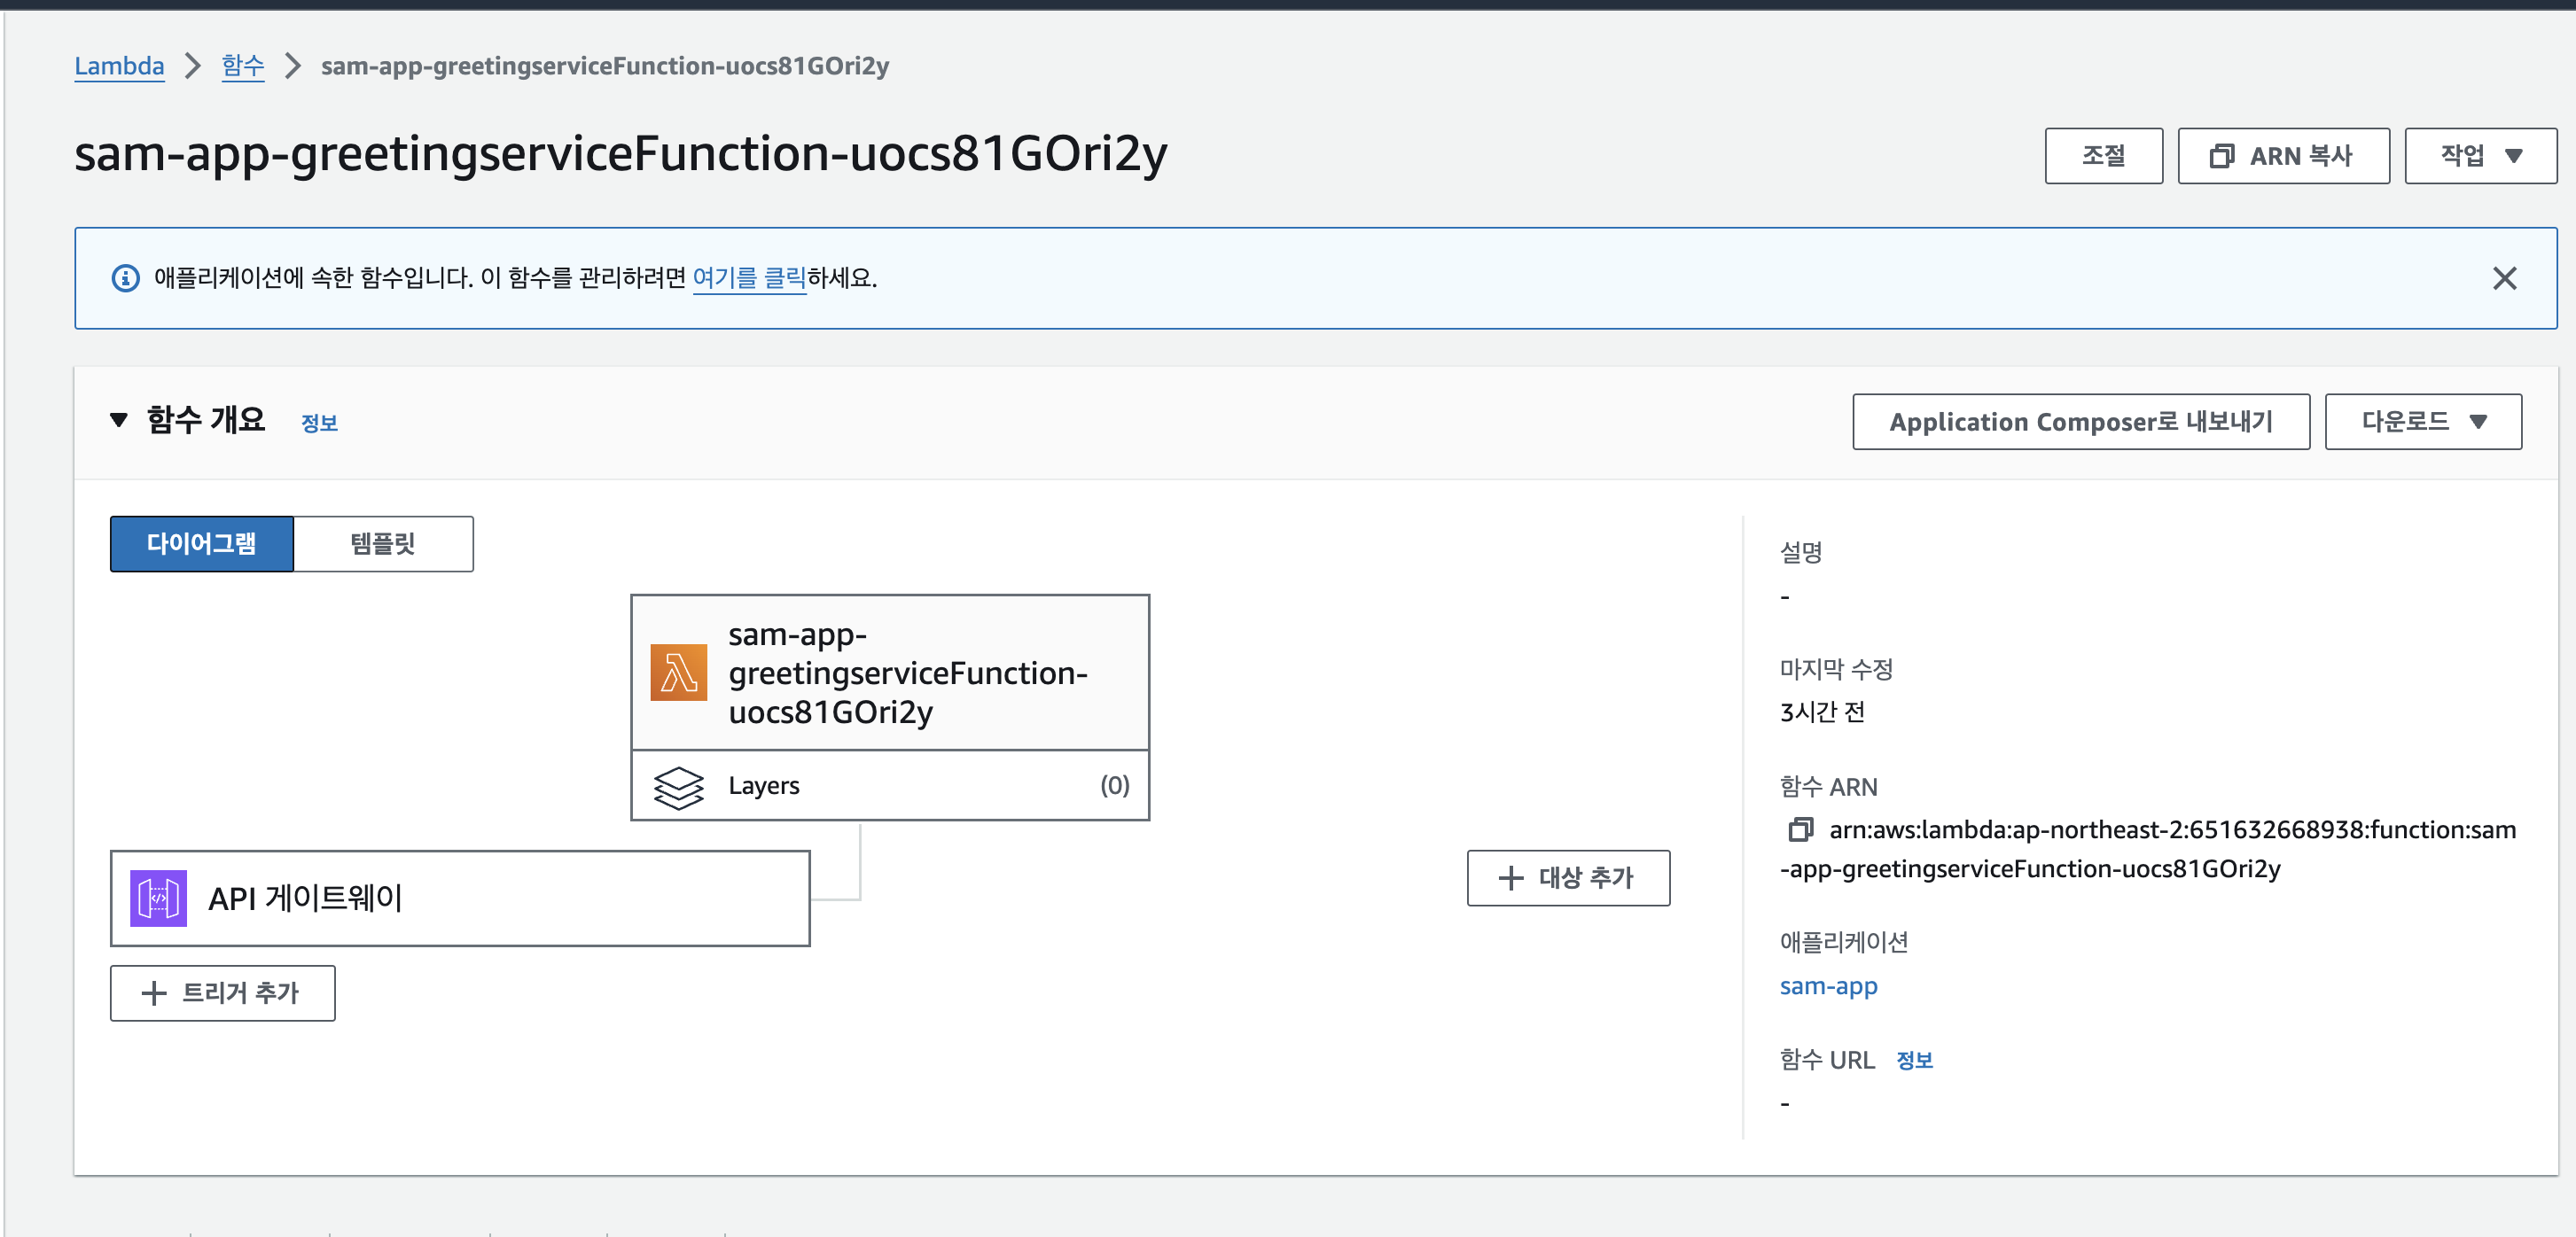Click the Layers stack icon
The height and width of the screenshot is (1237, 2576).
tap(678, 787)
